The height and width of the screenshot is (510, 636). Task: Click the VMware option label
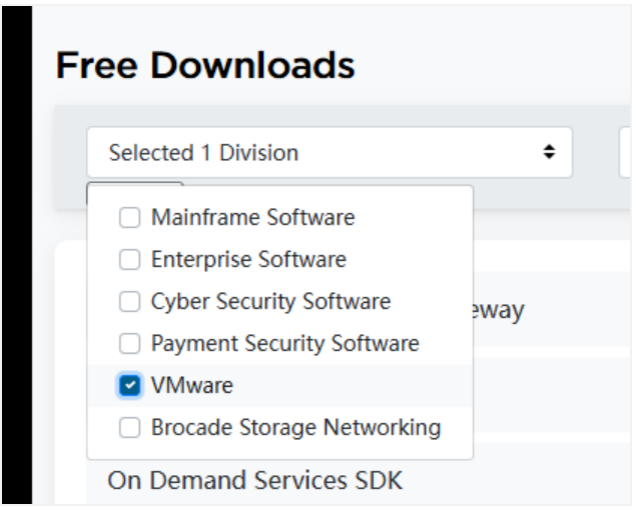[192, 385]
